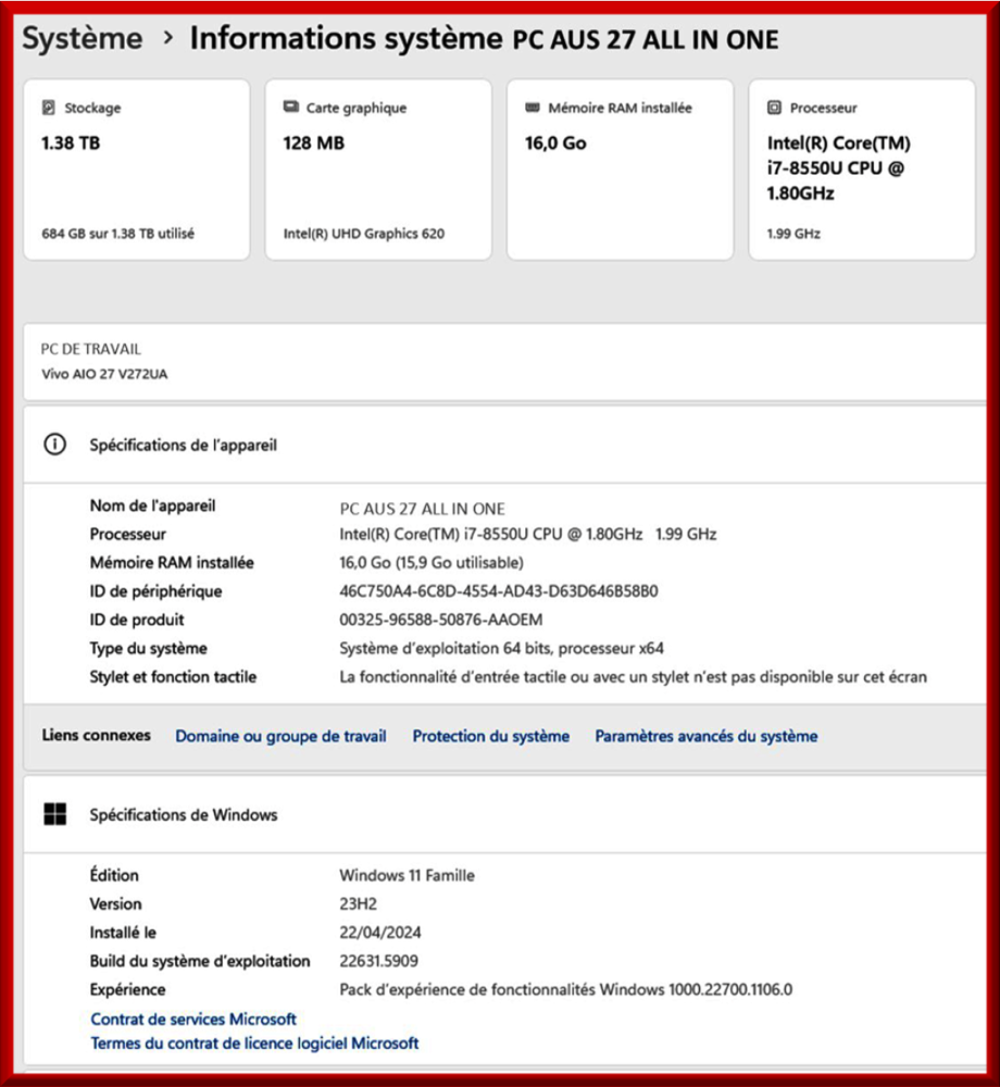Select install date 22/04/2024
The image size is (1000, 1087).
pos(380,932)
